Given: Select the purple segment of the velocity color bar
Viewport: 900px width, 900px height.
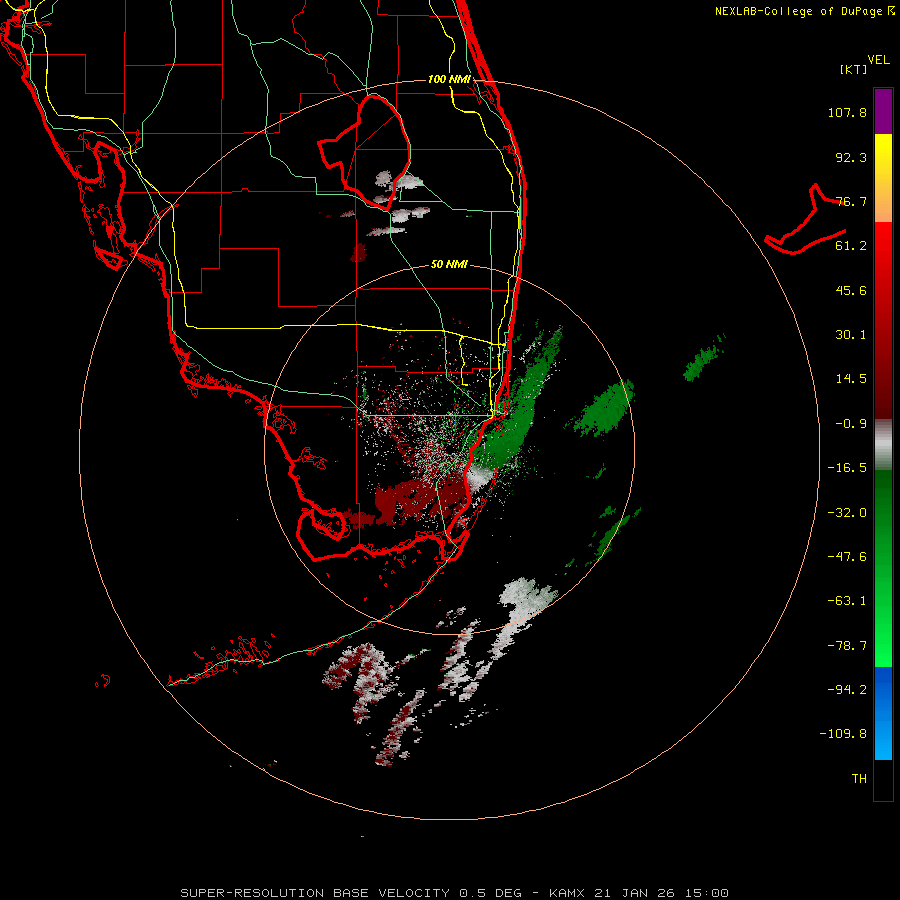Looking at the screenshot, I should point(883,111).
